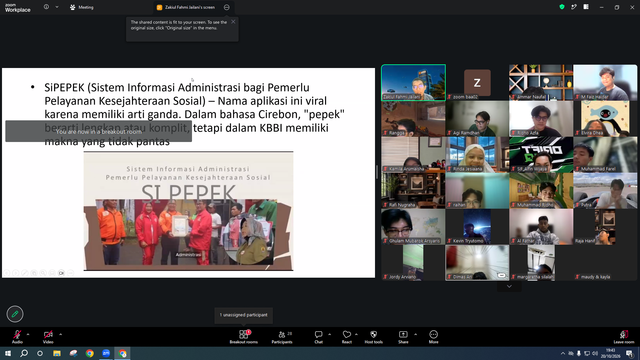The width and height of the screenshot is (640, 360).
Task: Select M Faiz Haidar's video tile
Action: (x=605, y=82)
